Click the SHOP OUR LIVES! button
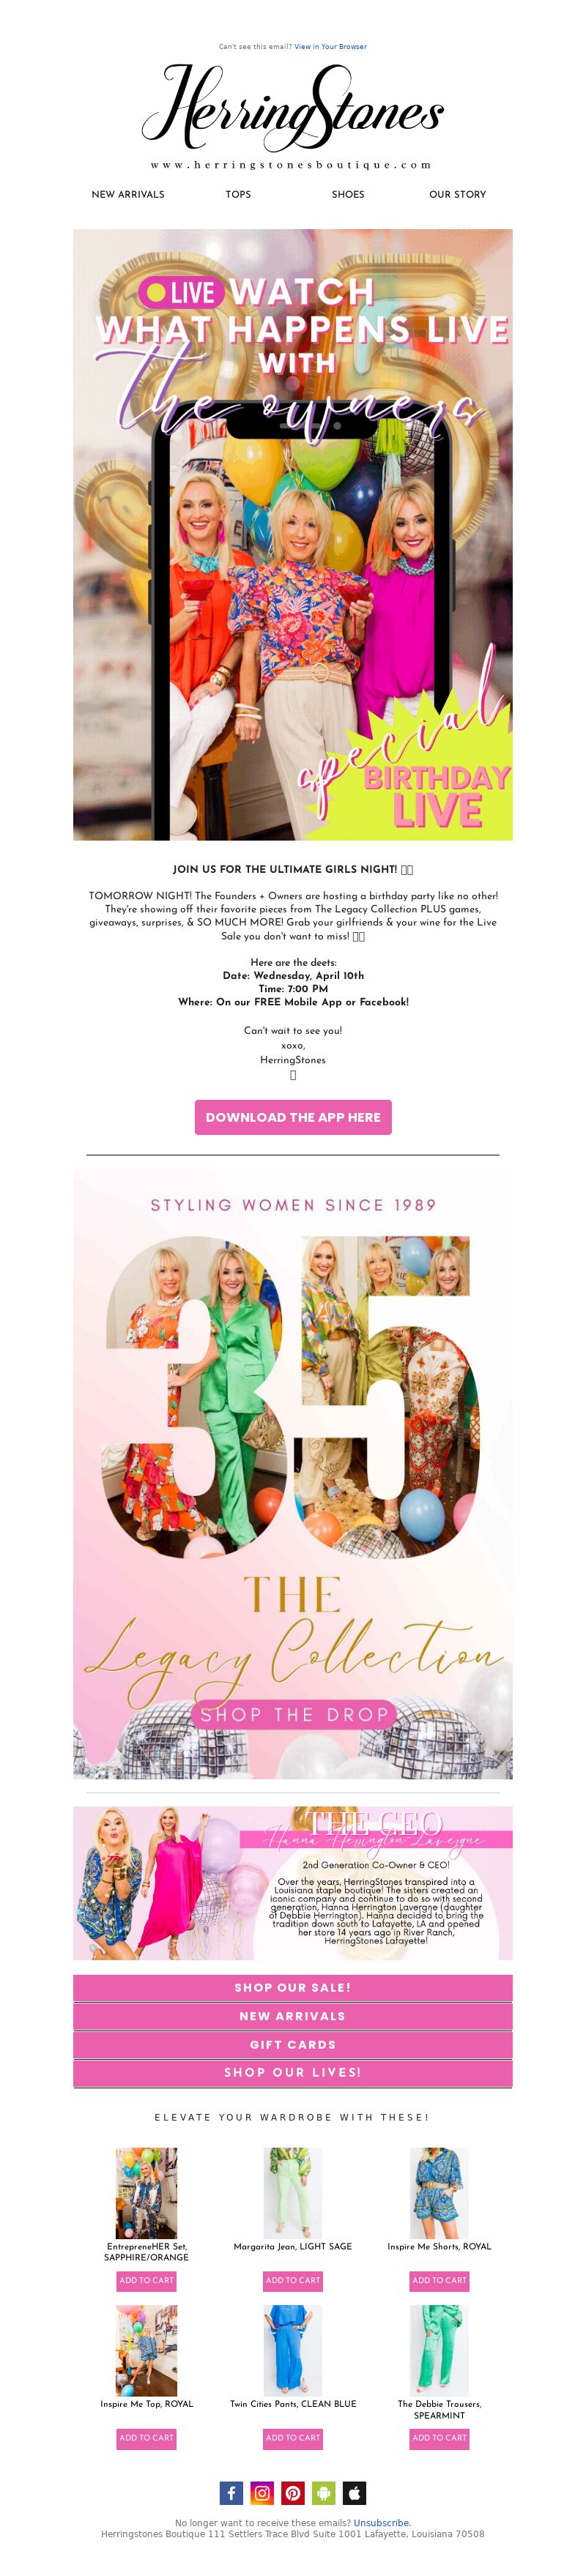The image size is (586, 2576). point(293,2073)
